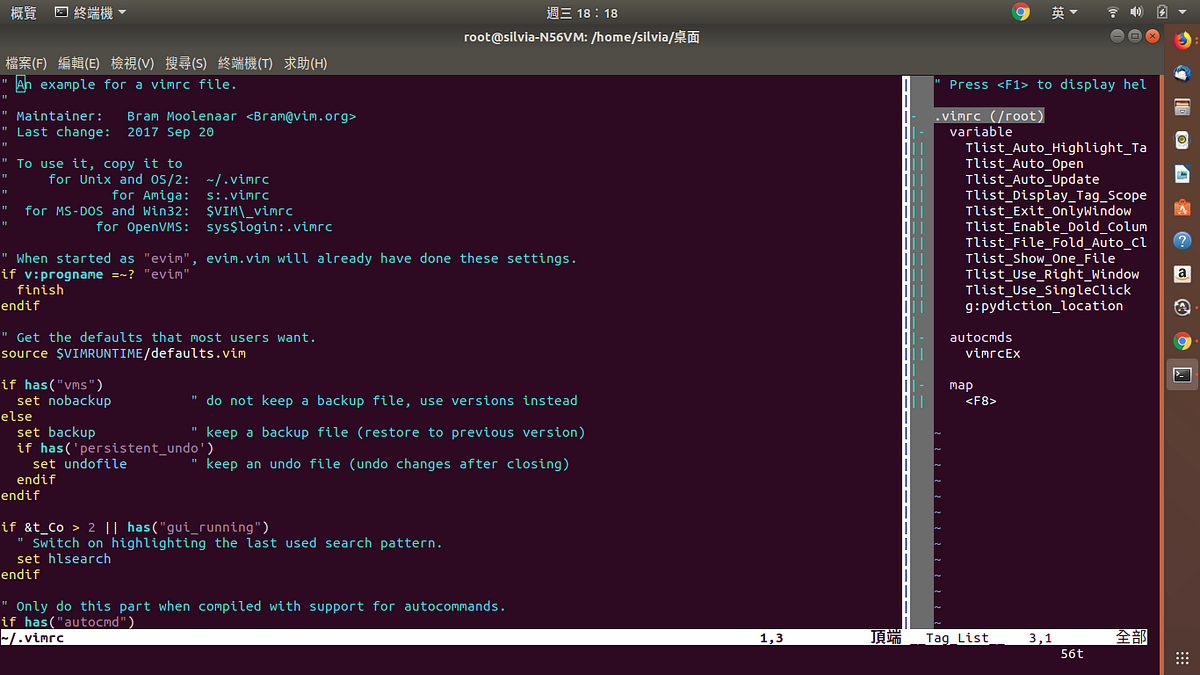
Task: Open Thunderbird from the dock
Action: tap(1182, 74)
